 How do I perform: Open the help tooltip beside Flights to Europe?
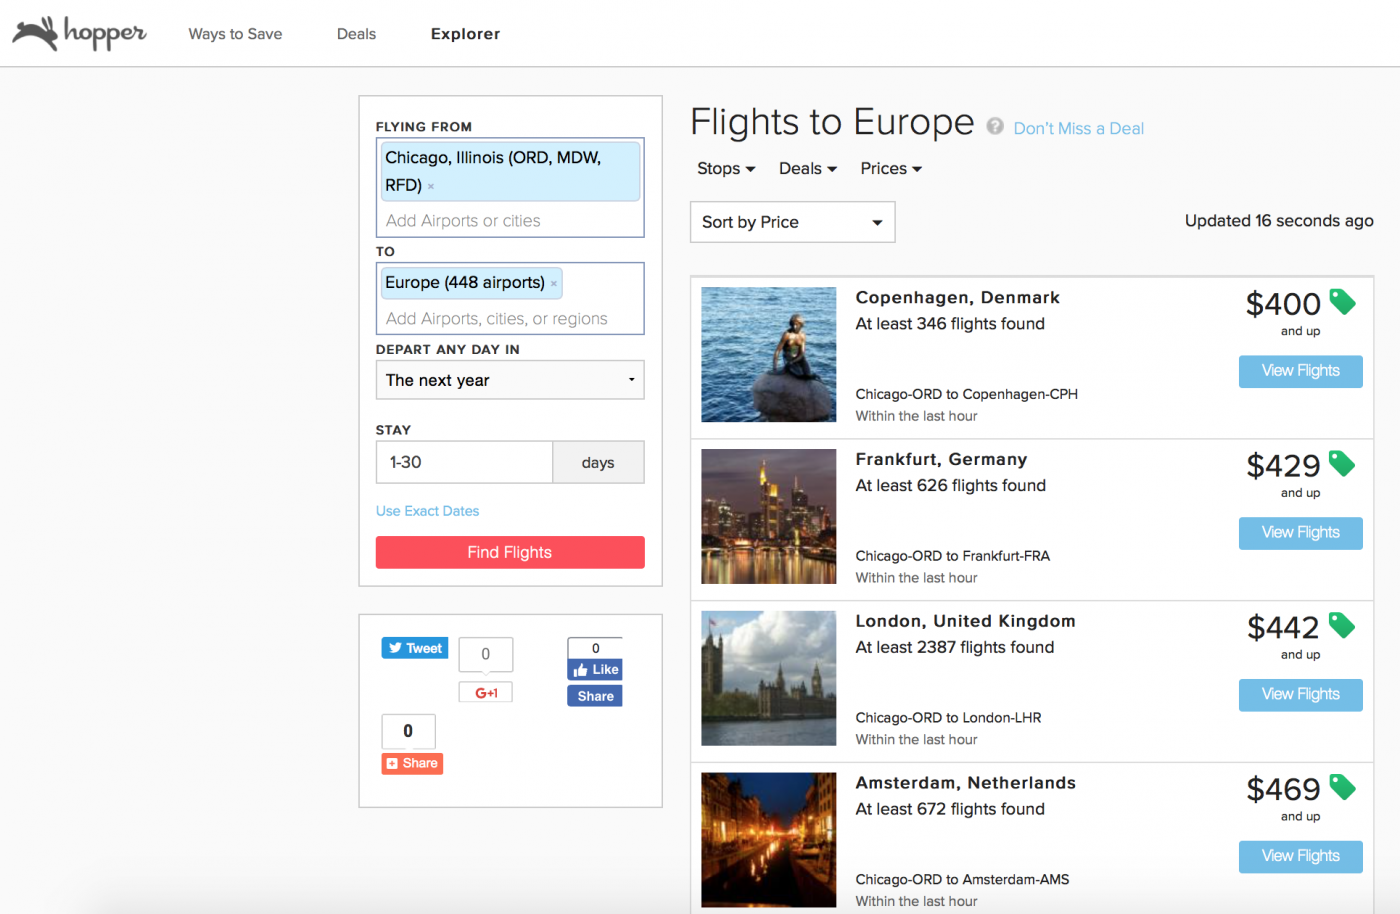pos(995,125)
